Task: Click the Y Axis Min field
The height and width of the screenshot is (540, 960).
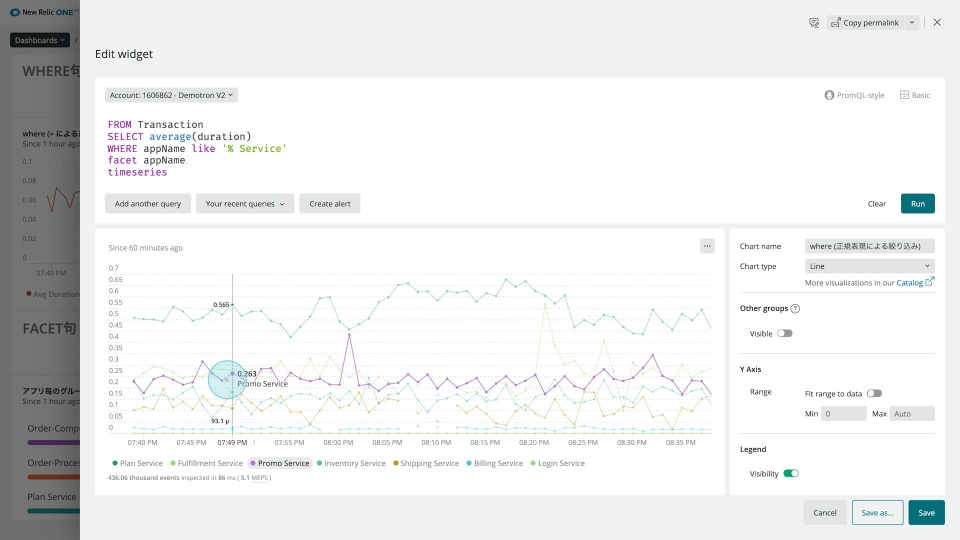Action: click(x=843, y=414)
